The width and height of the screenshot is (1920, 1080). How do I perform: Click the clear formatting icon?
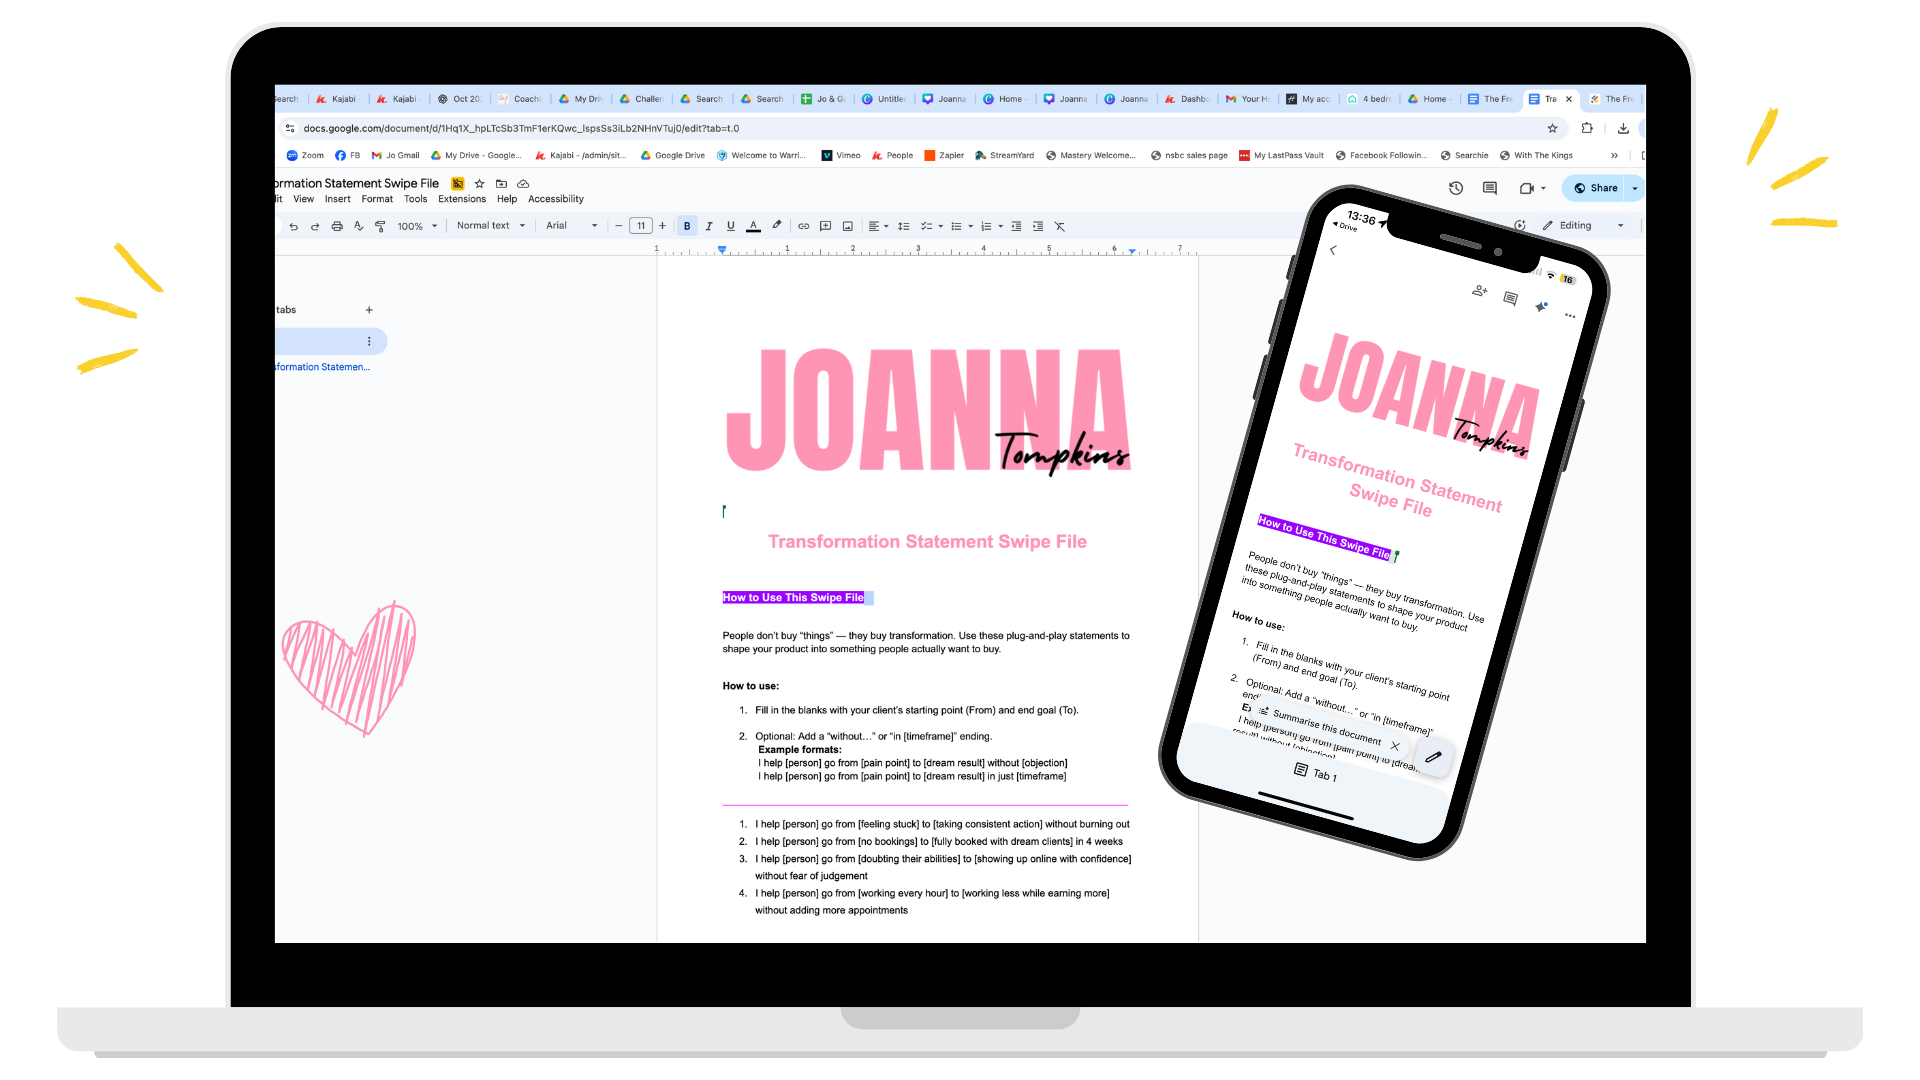coord(1060,226)
